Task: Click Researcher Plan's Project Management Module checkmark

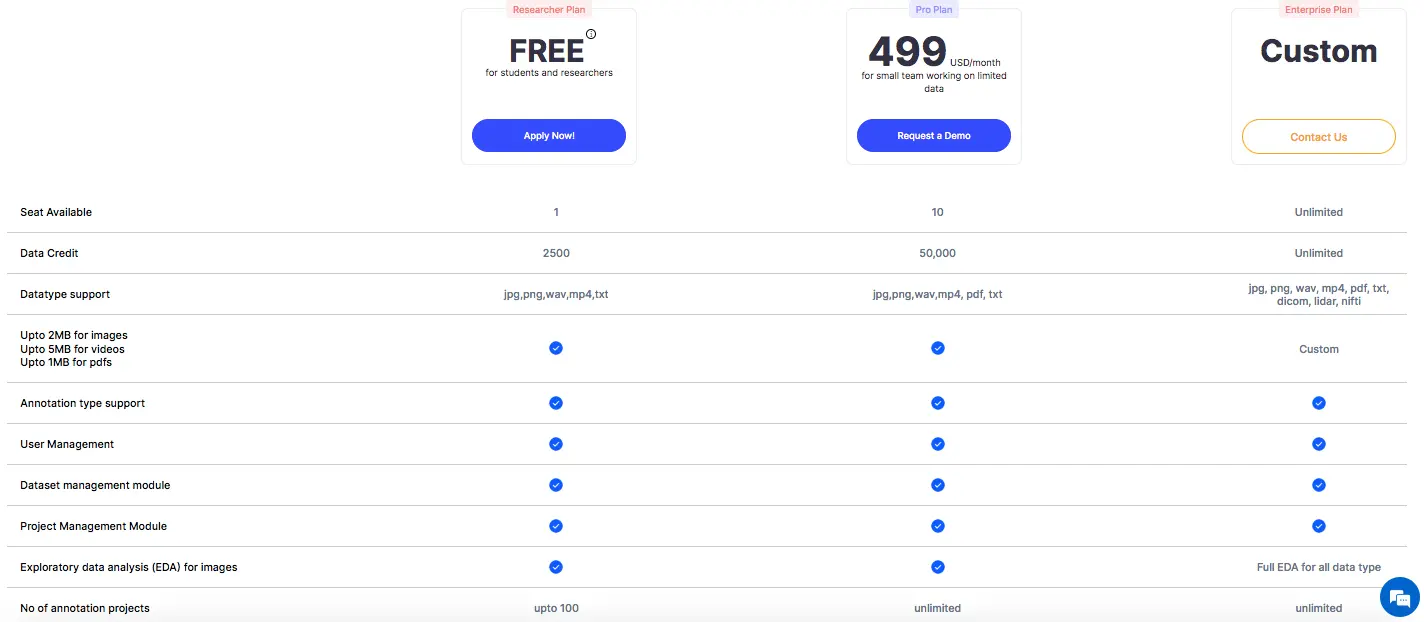Action: point(556,526)
